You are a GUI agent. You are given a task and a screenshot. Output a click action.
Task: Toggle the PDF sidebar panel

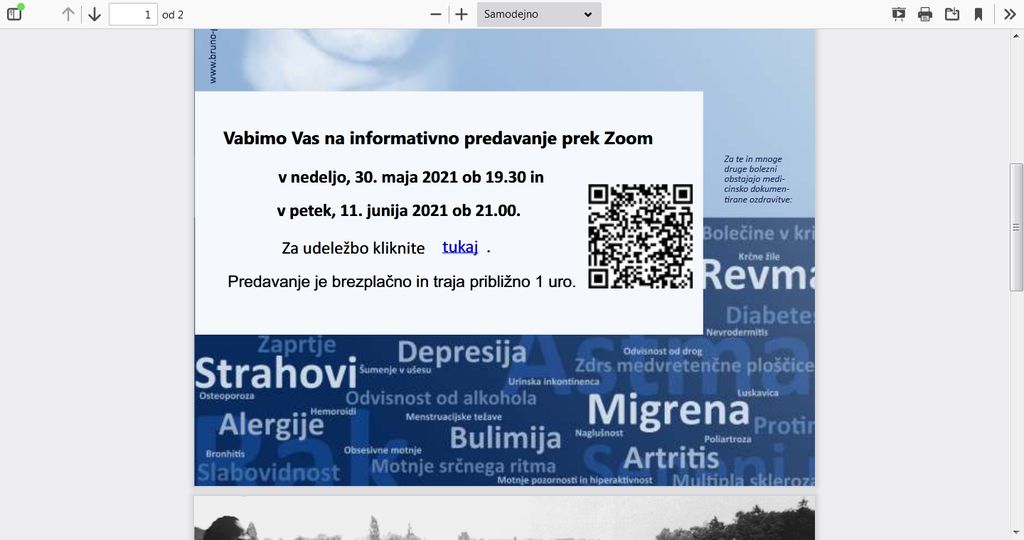tap(14, 14)
